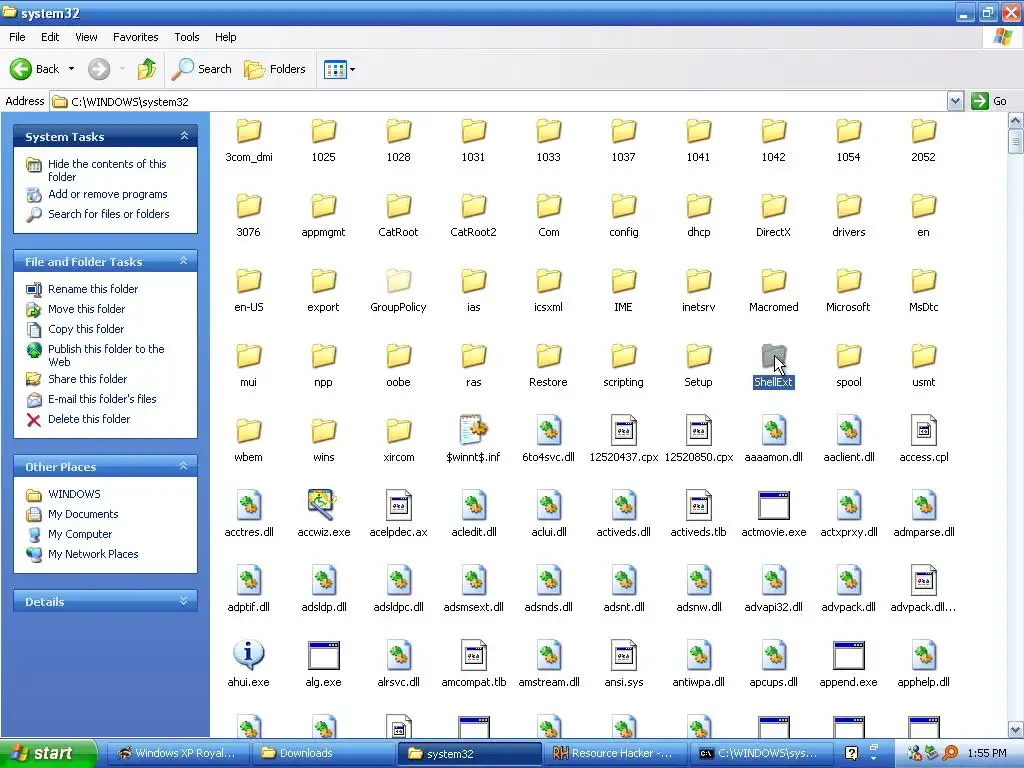
Task: Open the File menu
Action: click(x=17, y=37)
